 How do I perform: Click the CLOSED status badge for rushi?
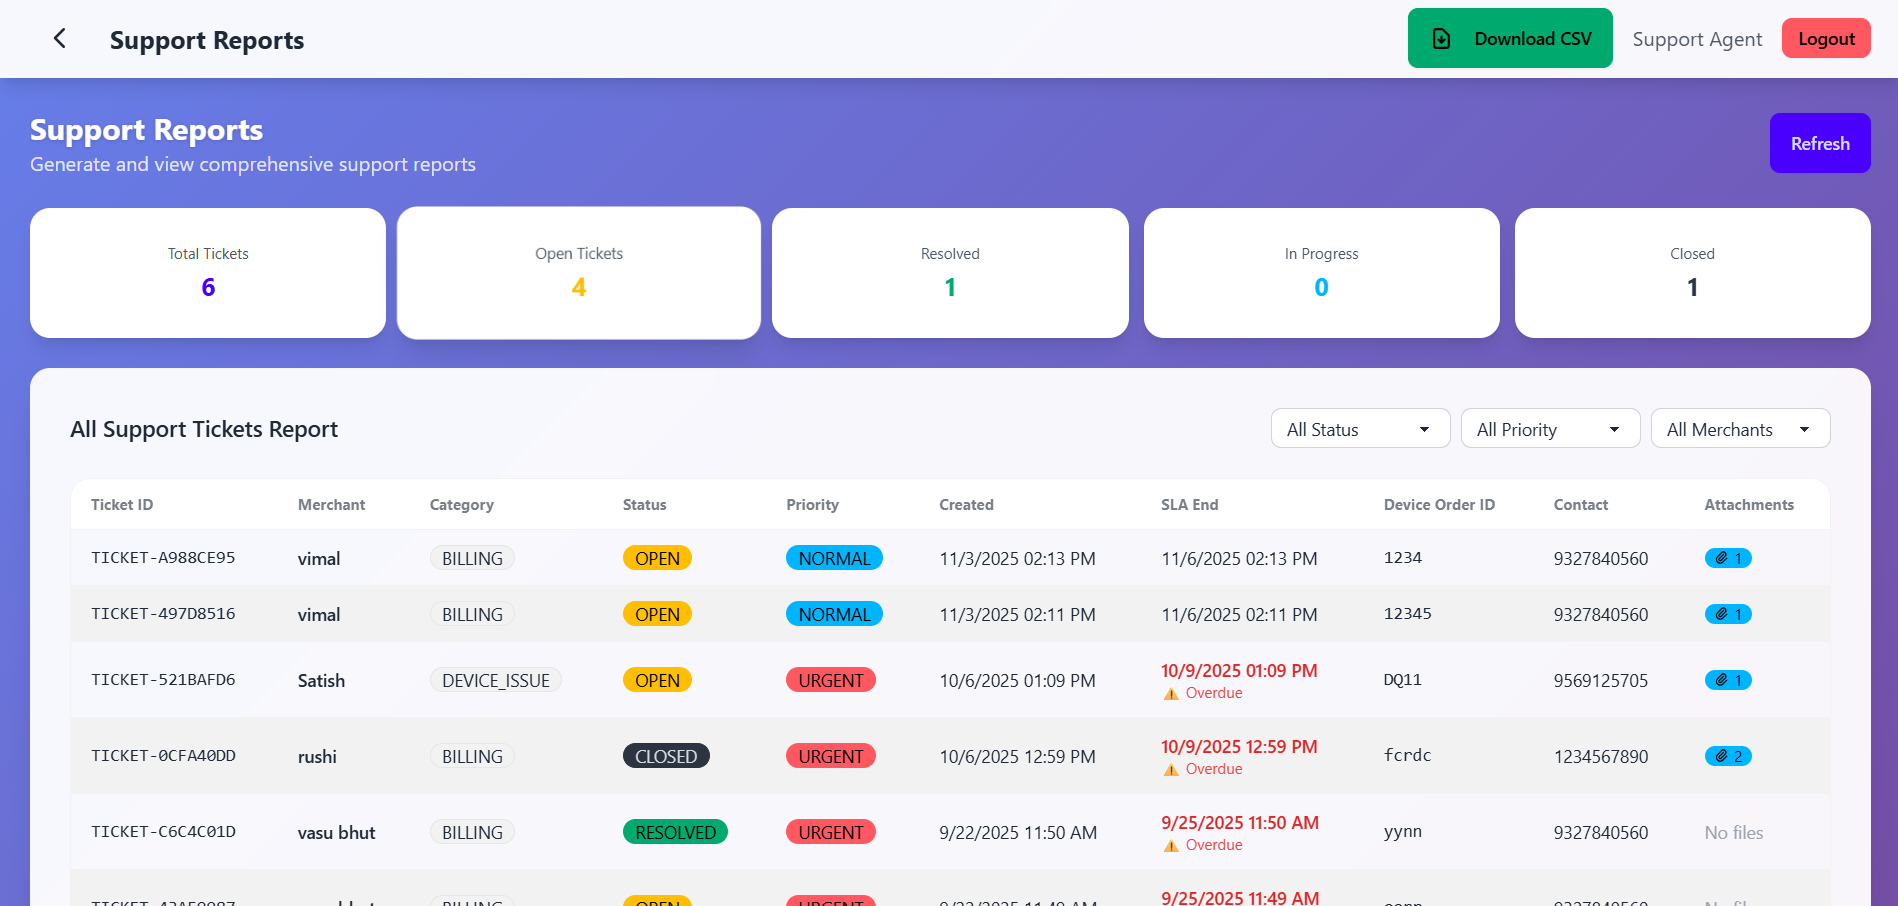pos(665,756)
